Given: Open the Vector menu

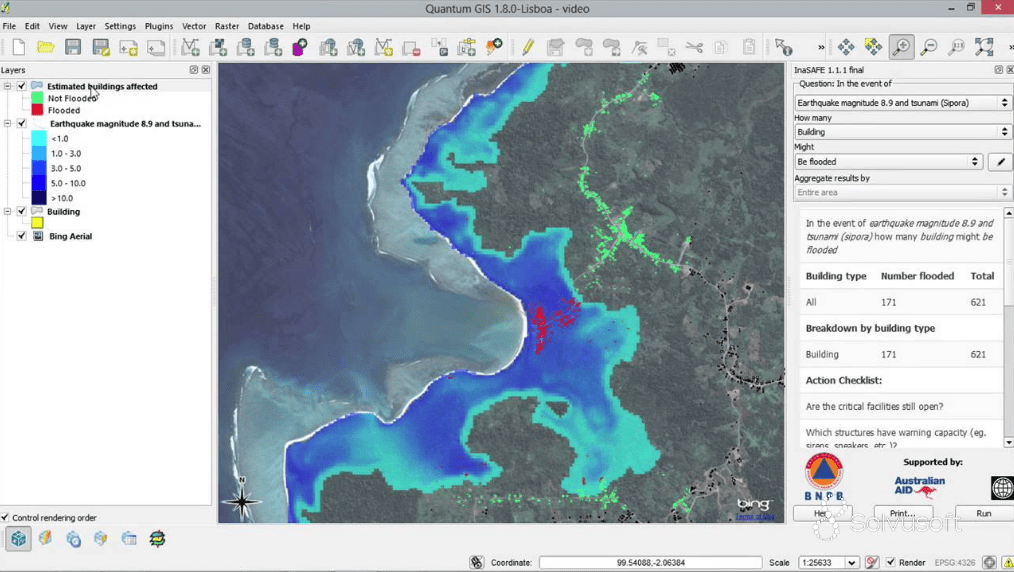Looking at the screenshot, I should point(193,26).
